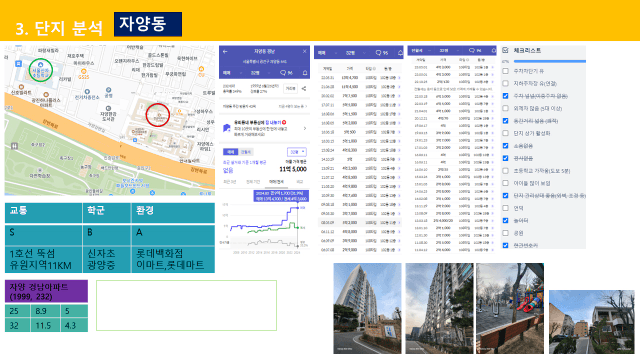Click the back arrow in 자양동 경남 panel

click(225, 51)
